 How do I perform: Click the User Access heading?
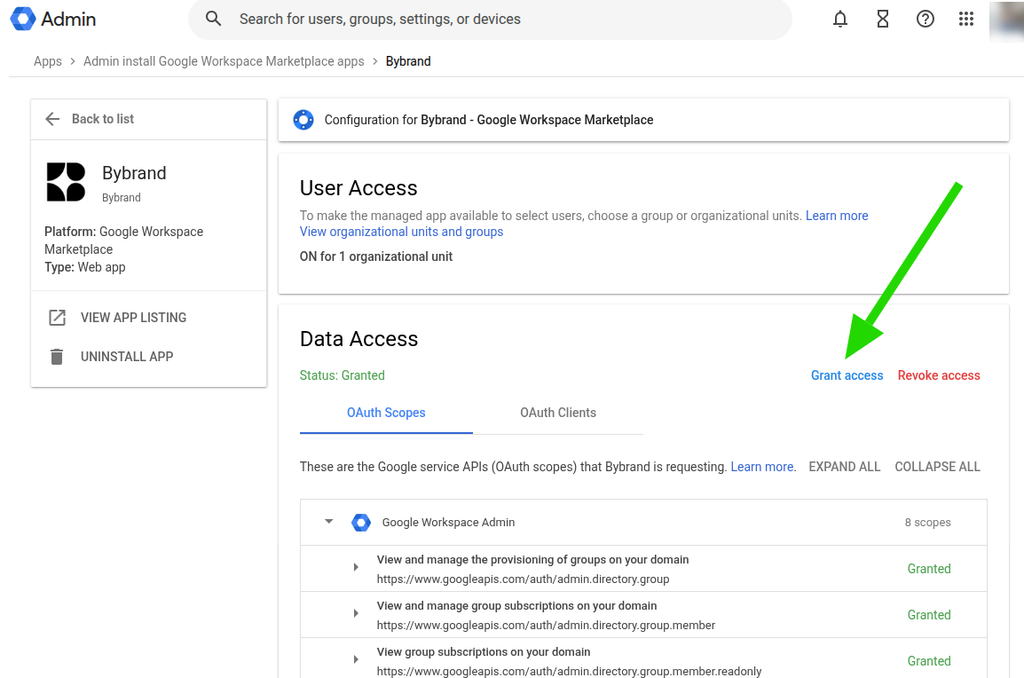pyautogui.click(x=359, y=188)
